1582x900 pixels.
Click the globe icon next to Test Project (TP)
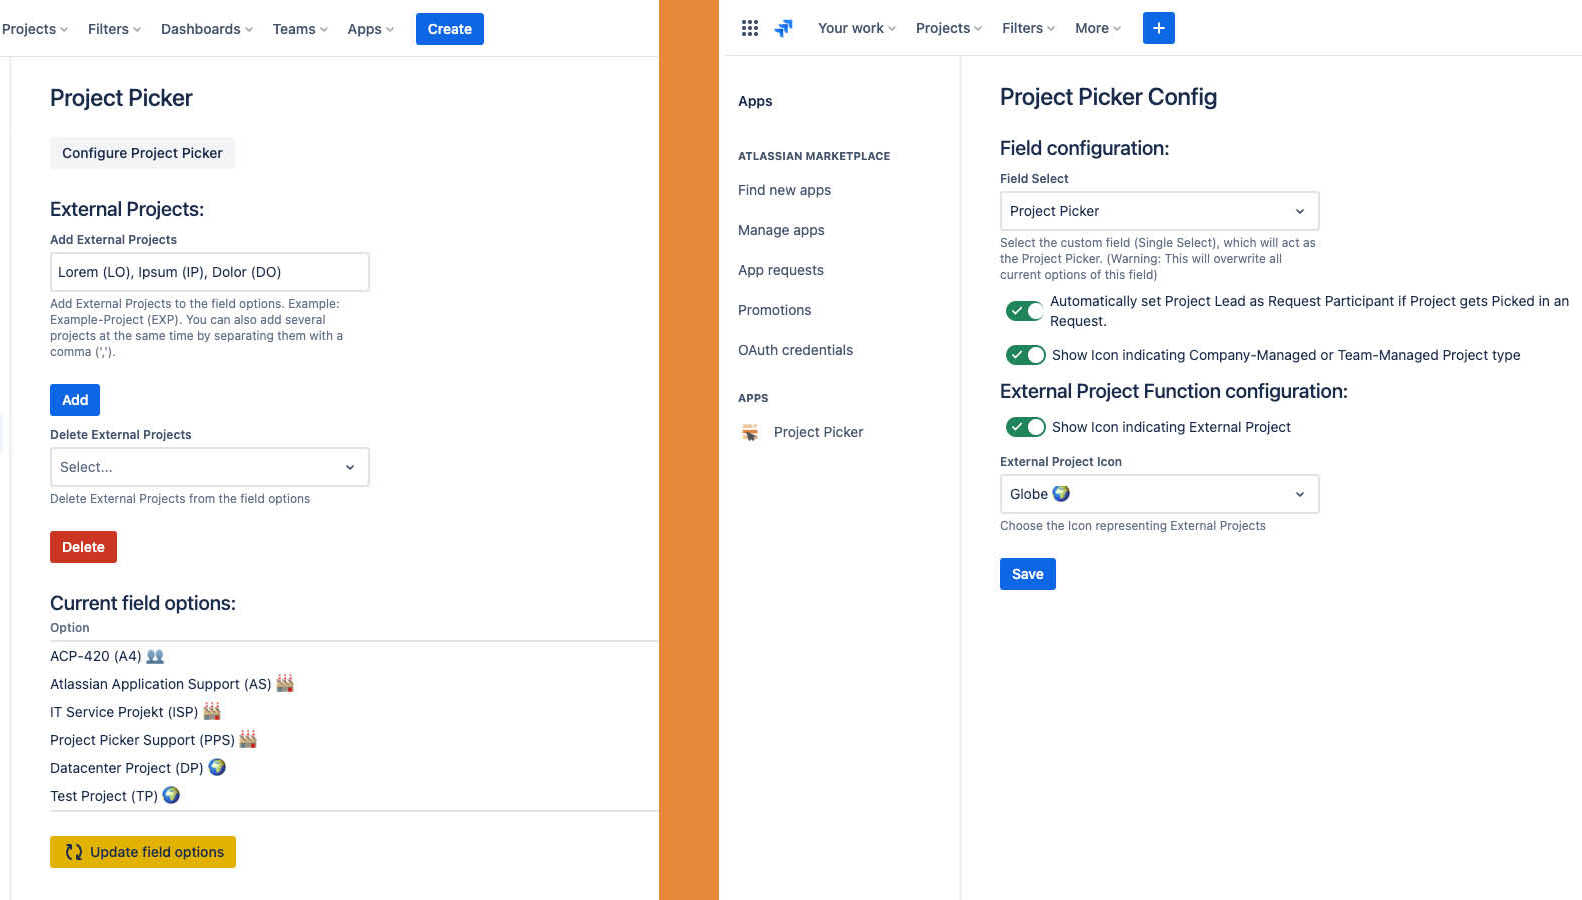click(171, 795)
